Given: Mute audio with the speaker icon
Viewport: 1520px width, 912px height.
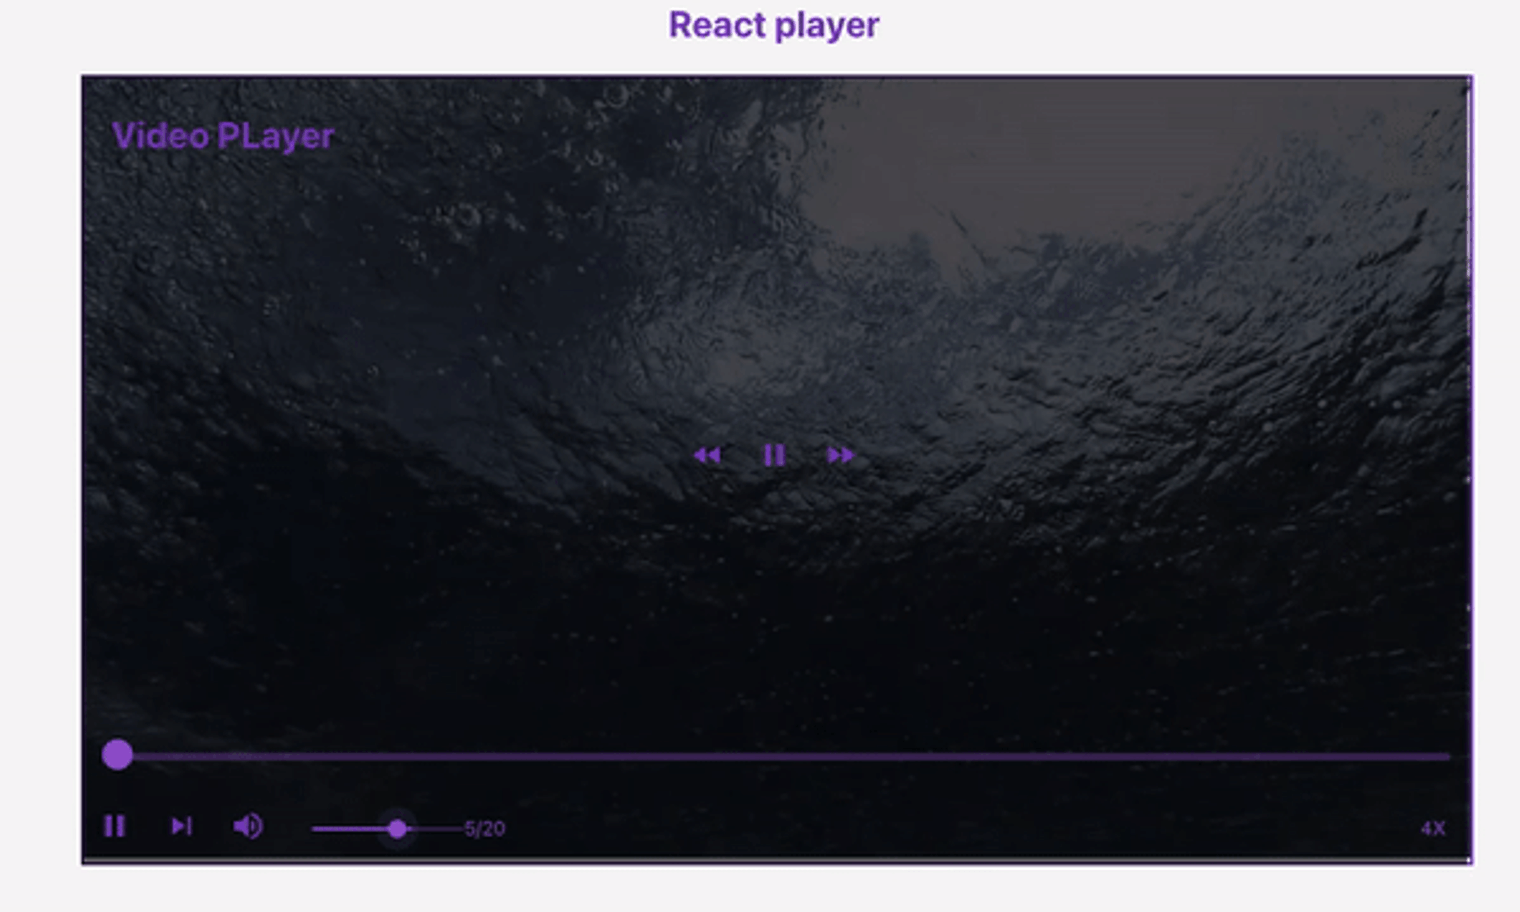Looking at the screenshot, I should coord(248,826).
